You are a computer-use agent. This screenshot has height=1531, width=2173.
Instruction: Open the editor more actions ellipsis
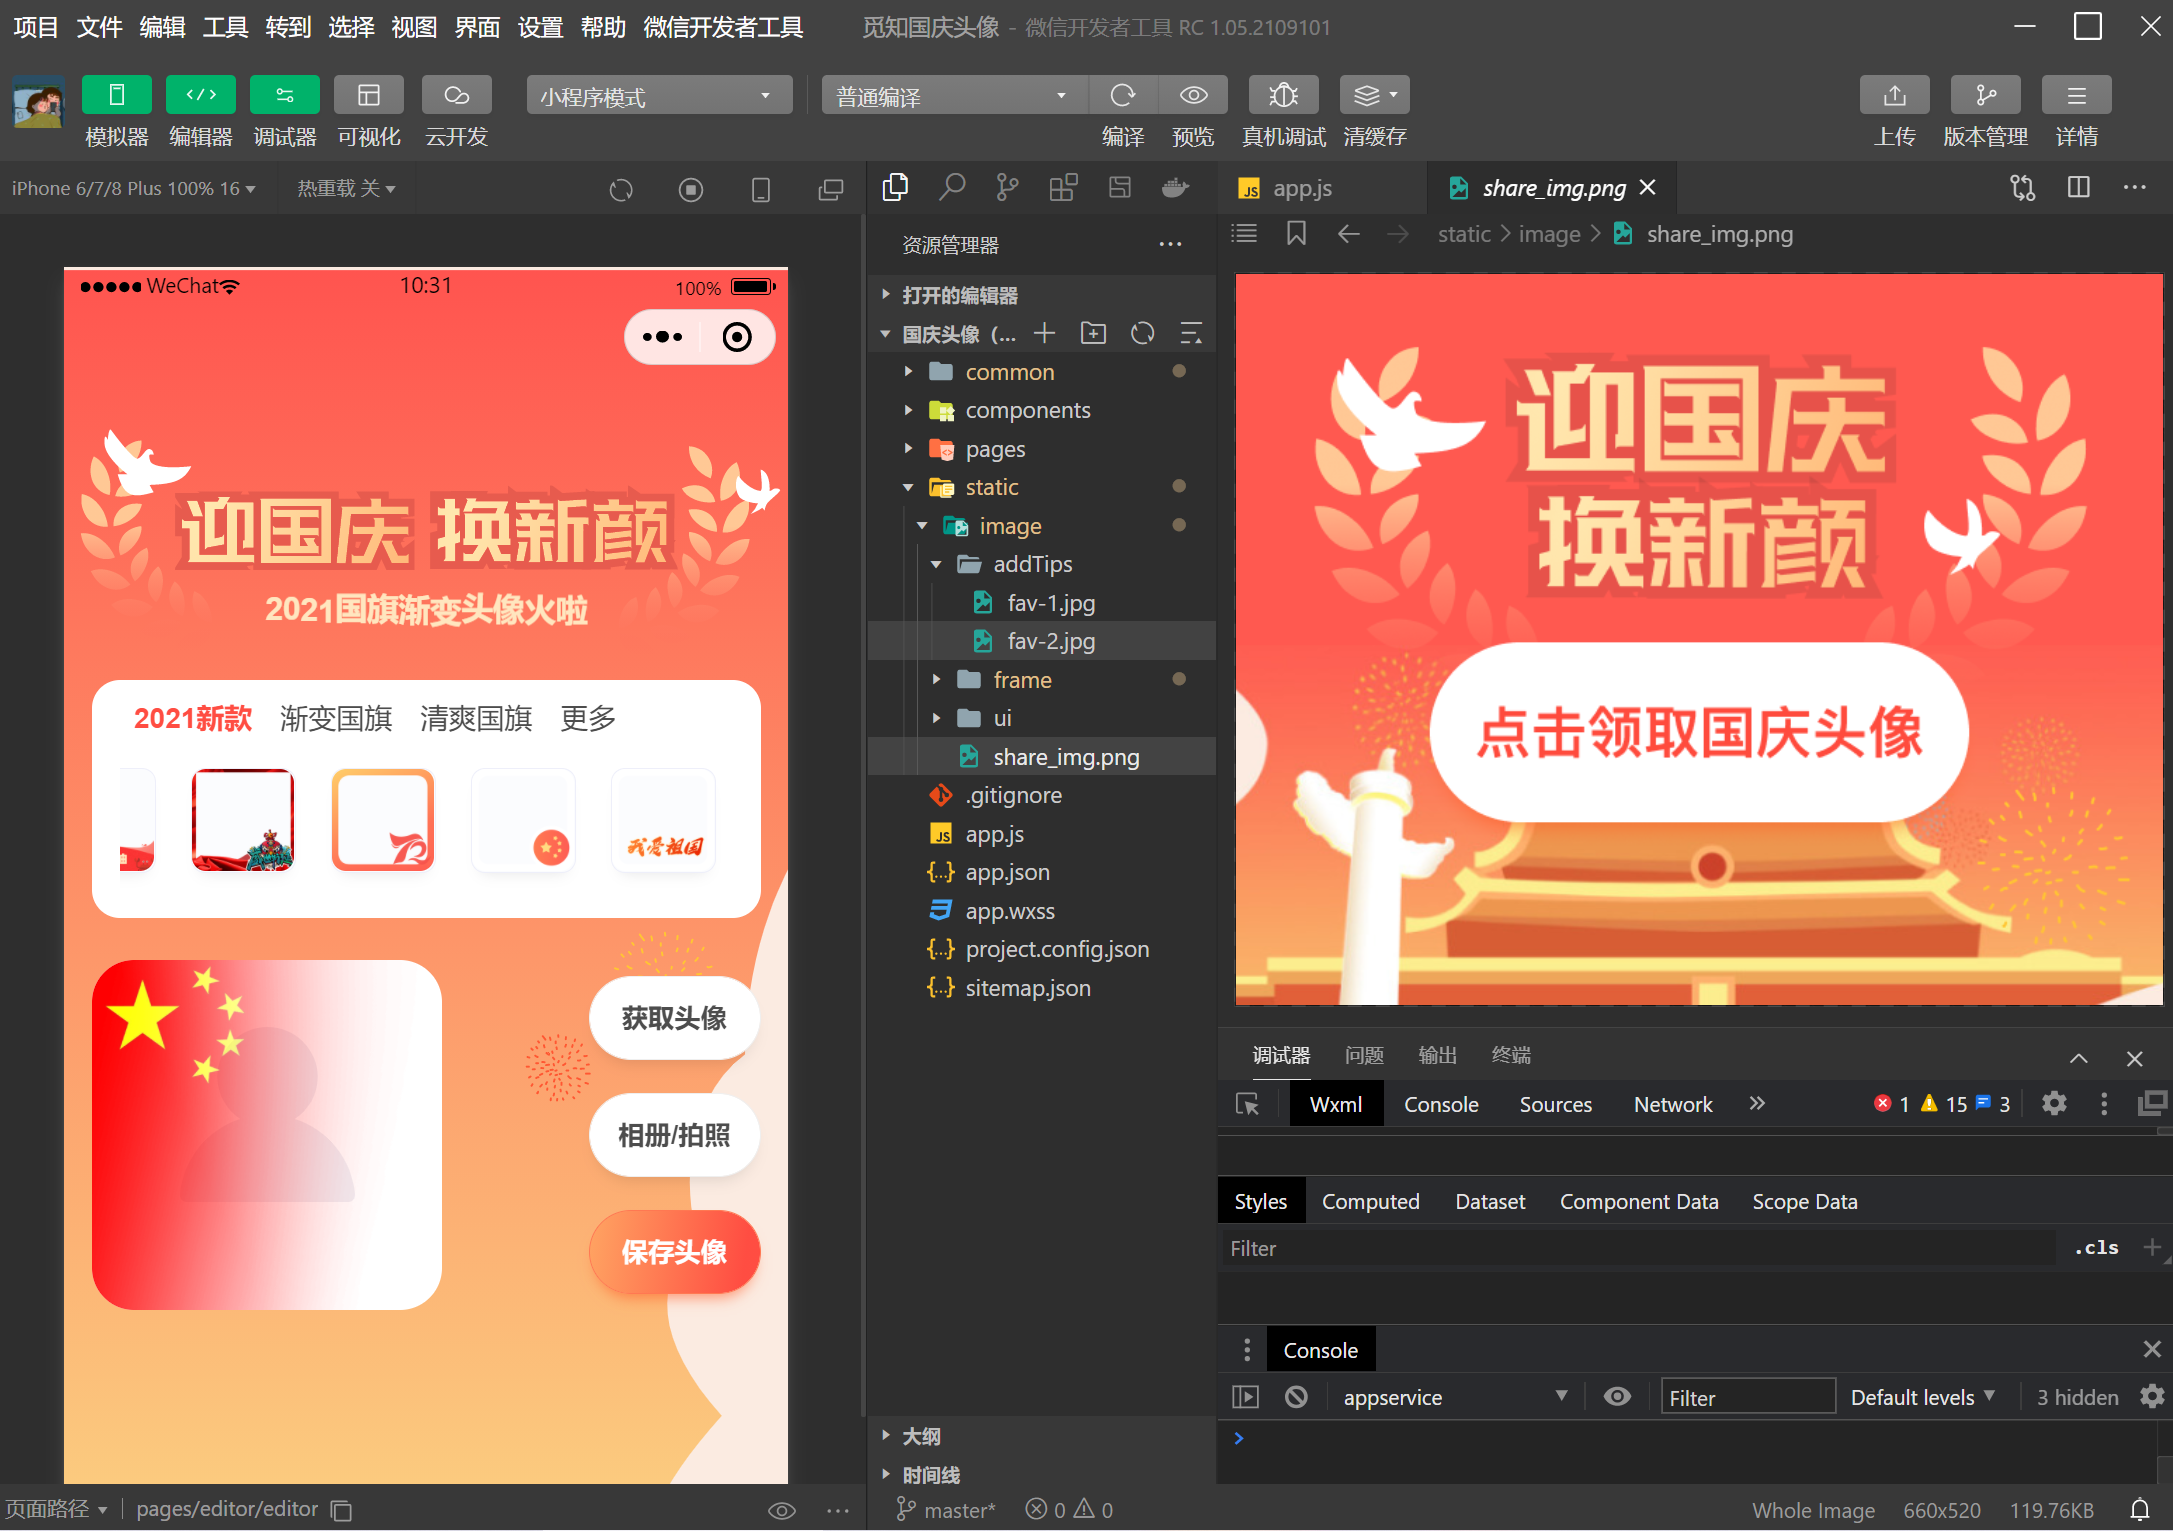coord(2135,187)
